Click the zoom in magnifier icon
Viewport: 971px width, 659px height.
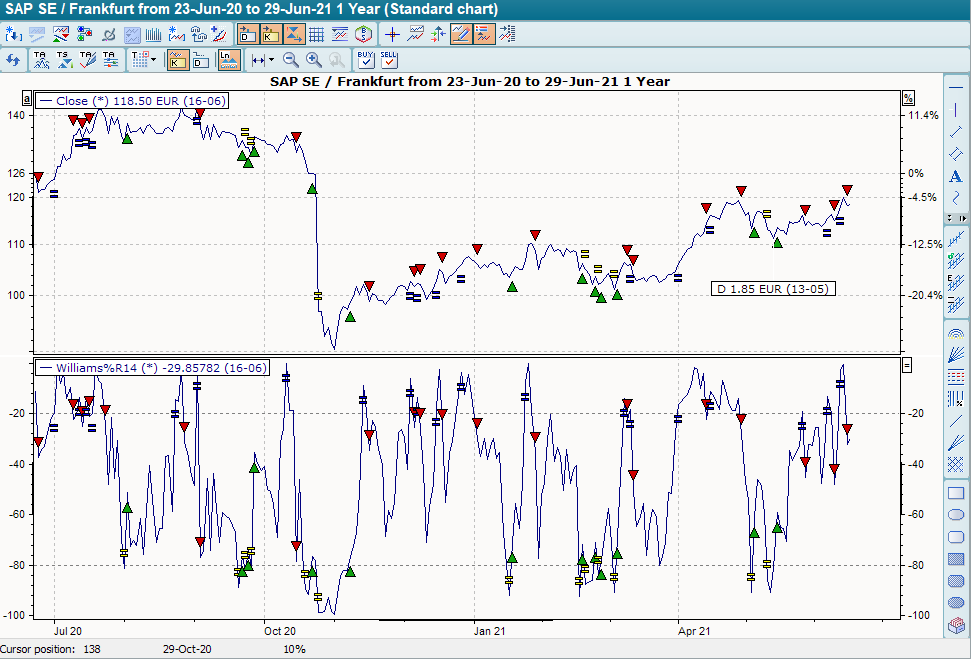pyautogui.click(x=314, y=60)
